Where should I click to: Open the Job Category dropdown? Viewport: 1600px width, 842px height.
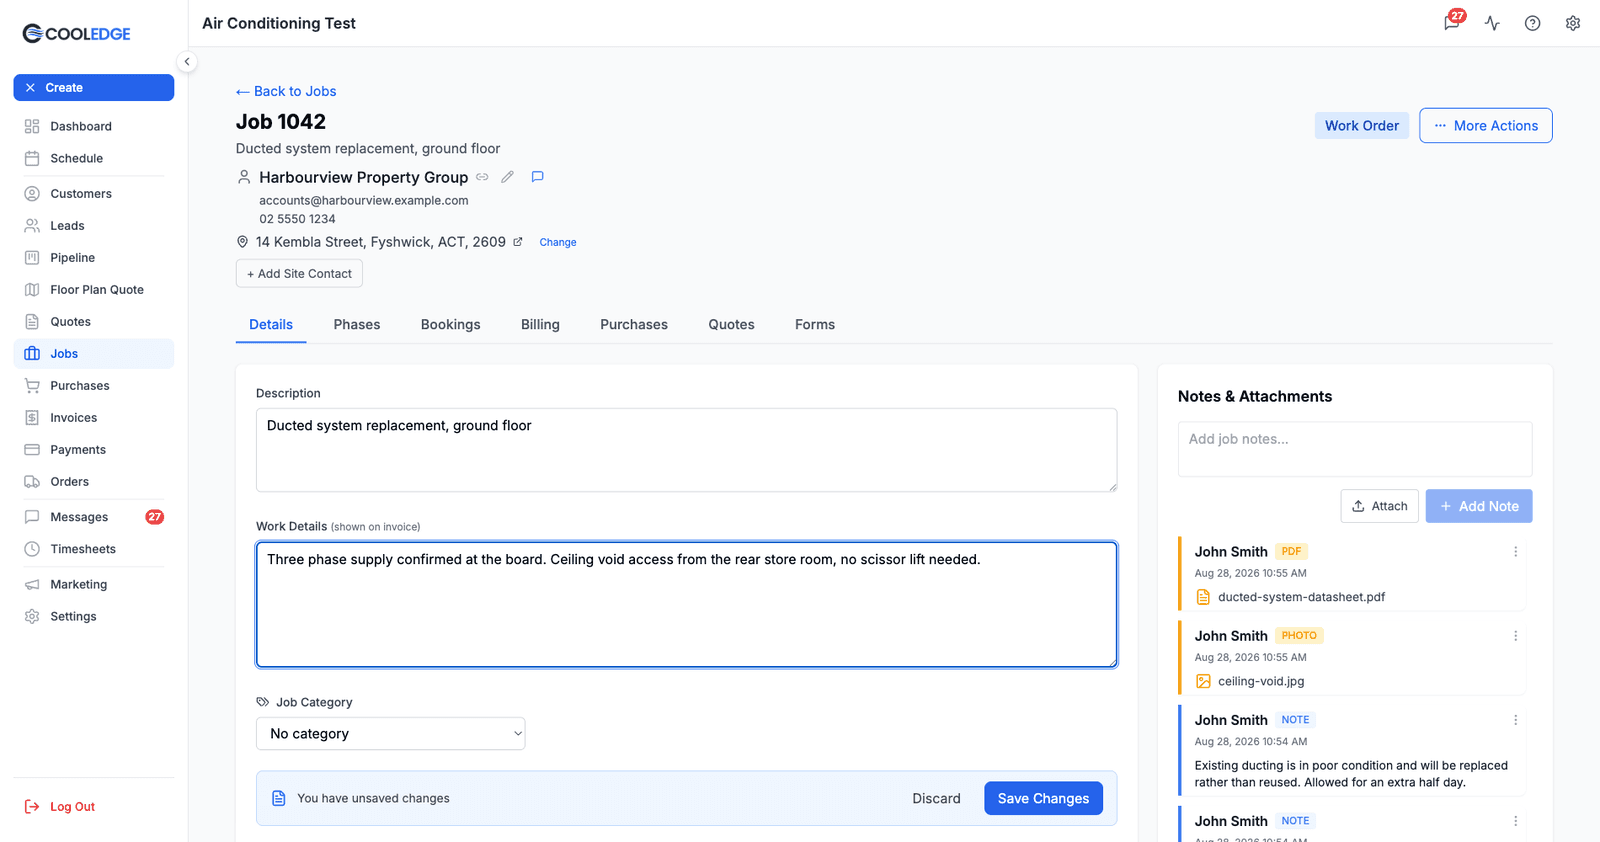[391, 734]
